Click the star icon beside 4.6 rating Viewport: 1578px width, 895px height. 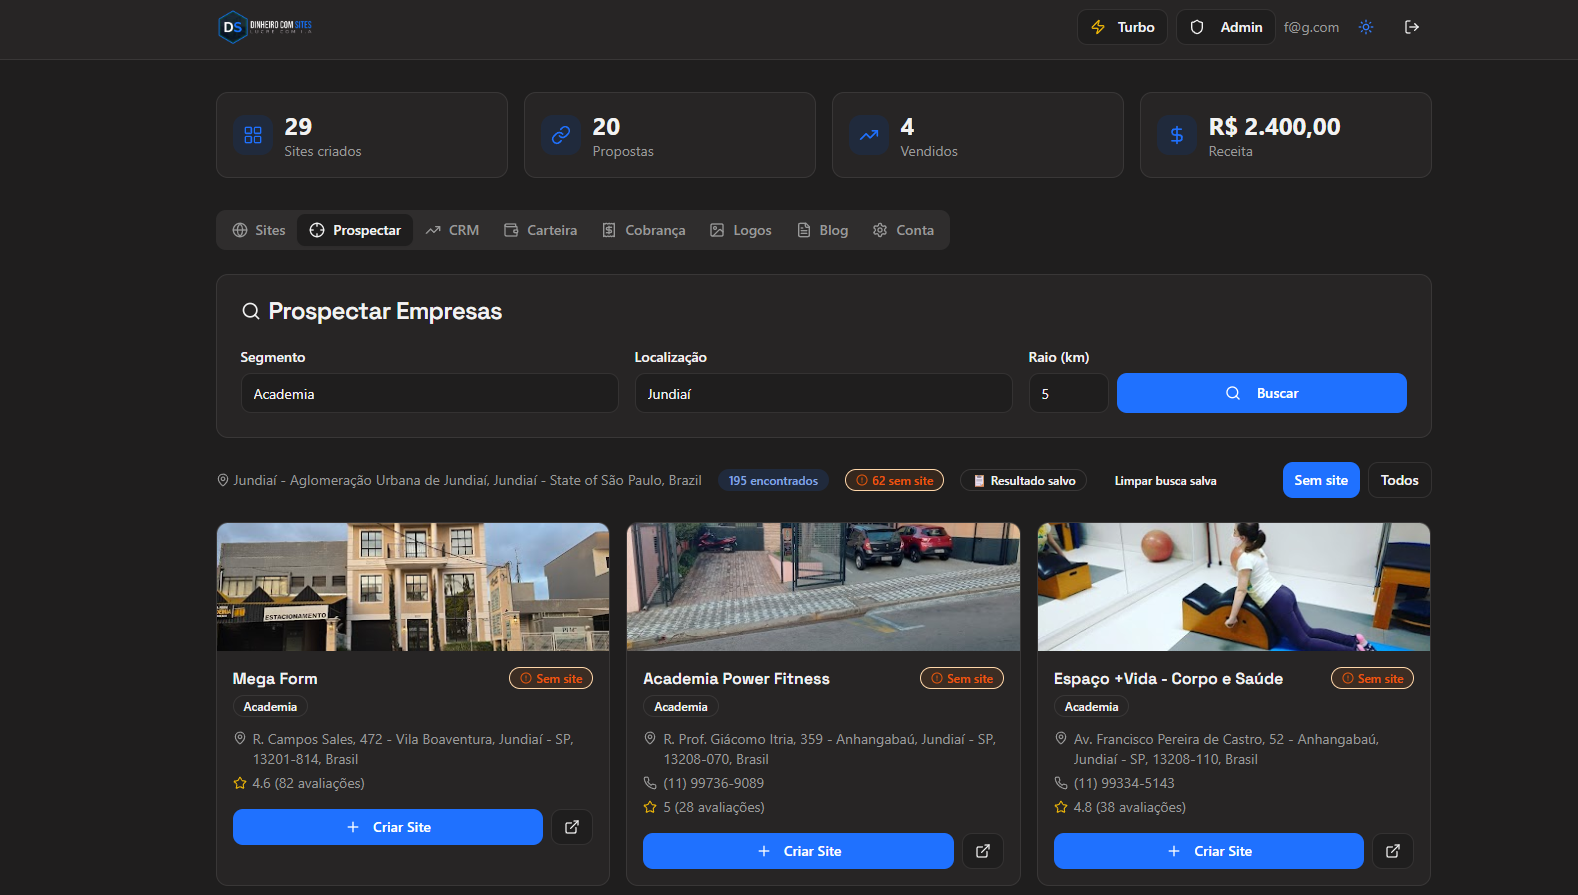240,783
